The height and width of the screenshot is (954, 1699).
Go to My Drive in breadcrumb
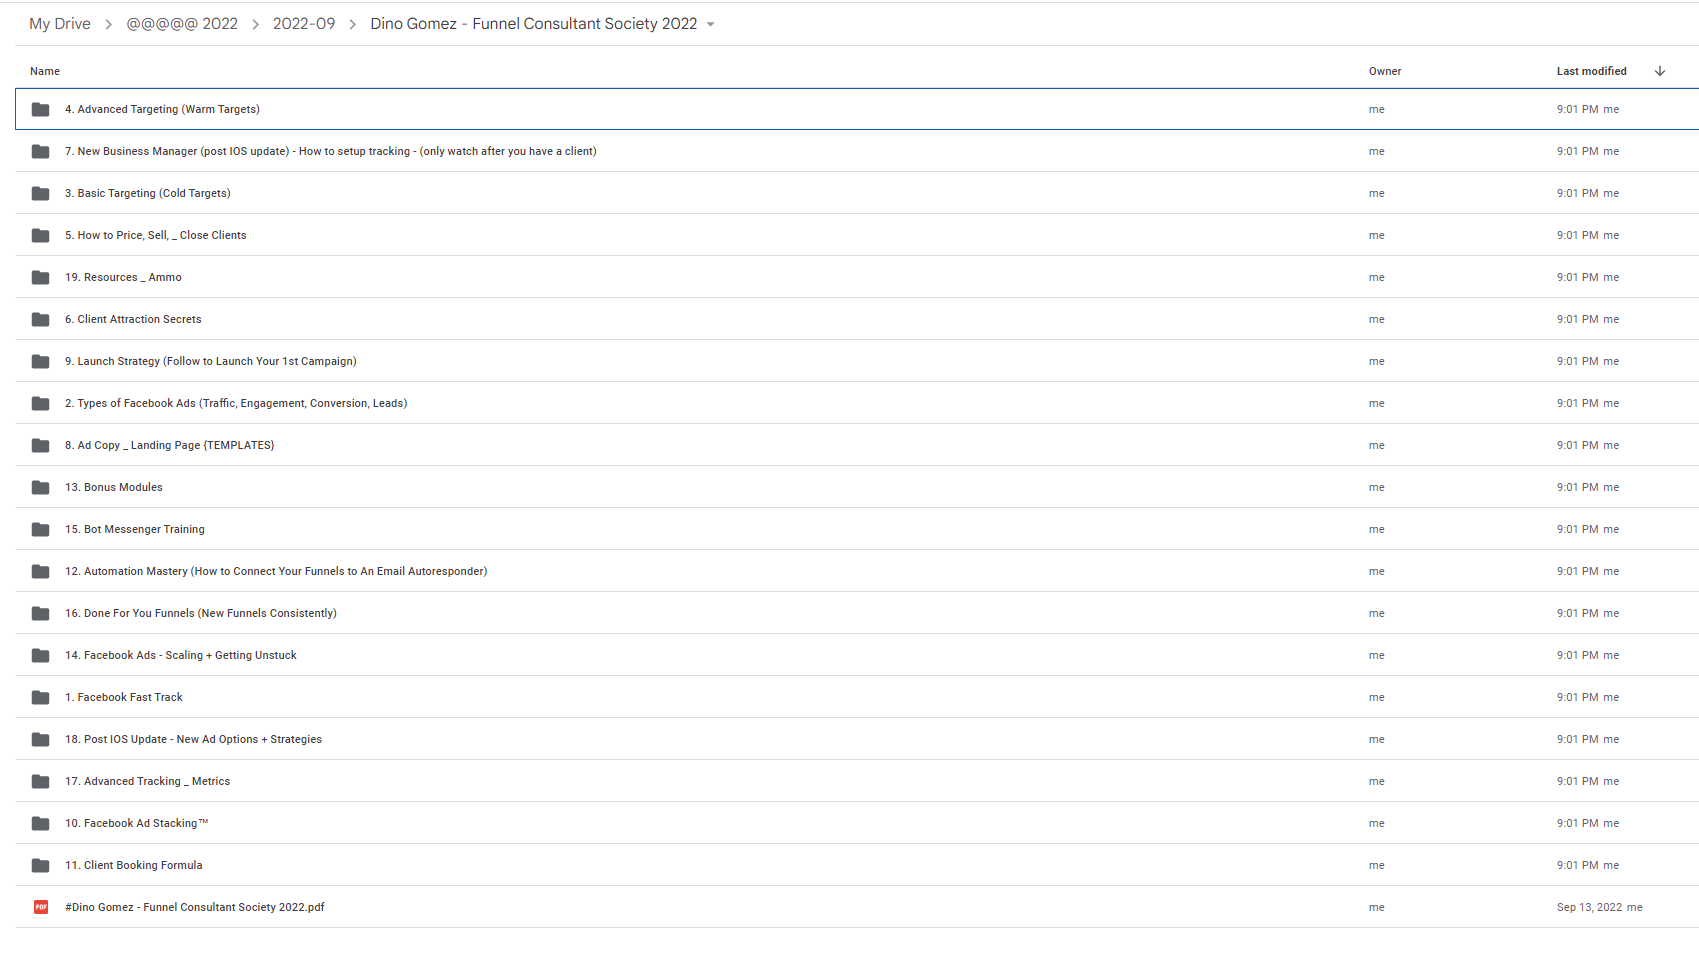click(60, 24)
